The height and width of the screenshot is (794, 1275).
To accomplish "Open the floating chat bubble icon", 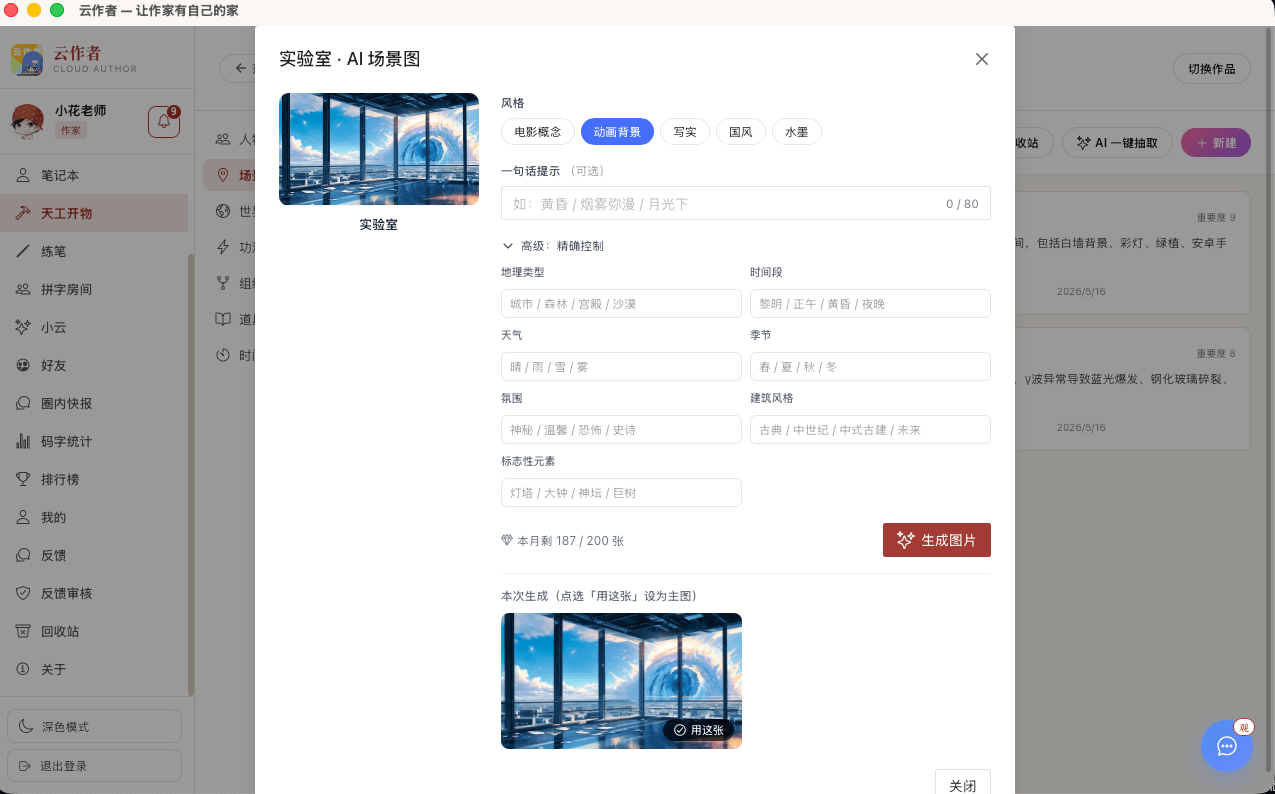I will [1227, 745].
